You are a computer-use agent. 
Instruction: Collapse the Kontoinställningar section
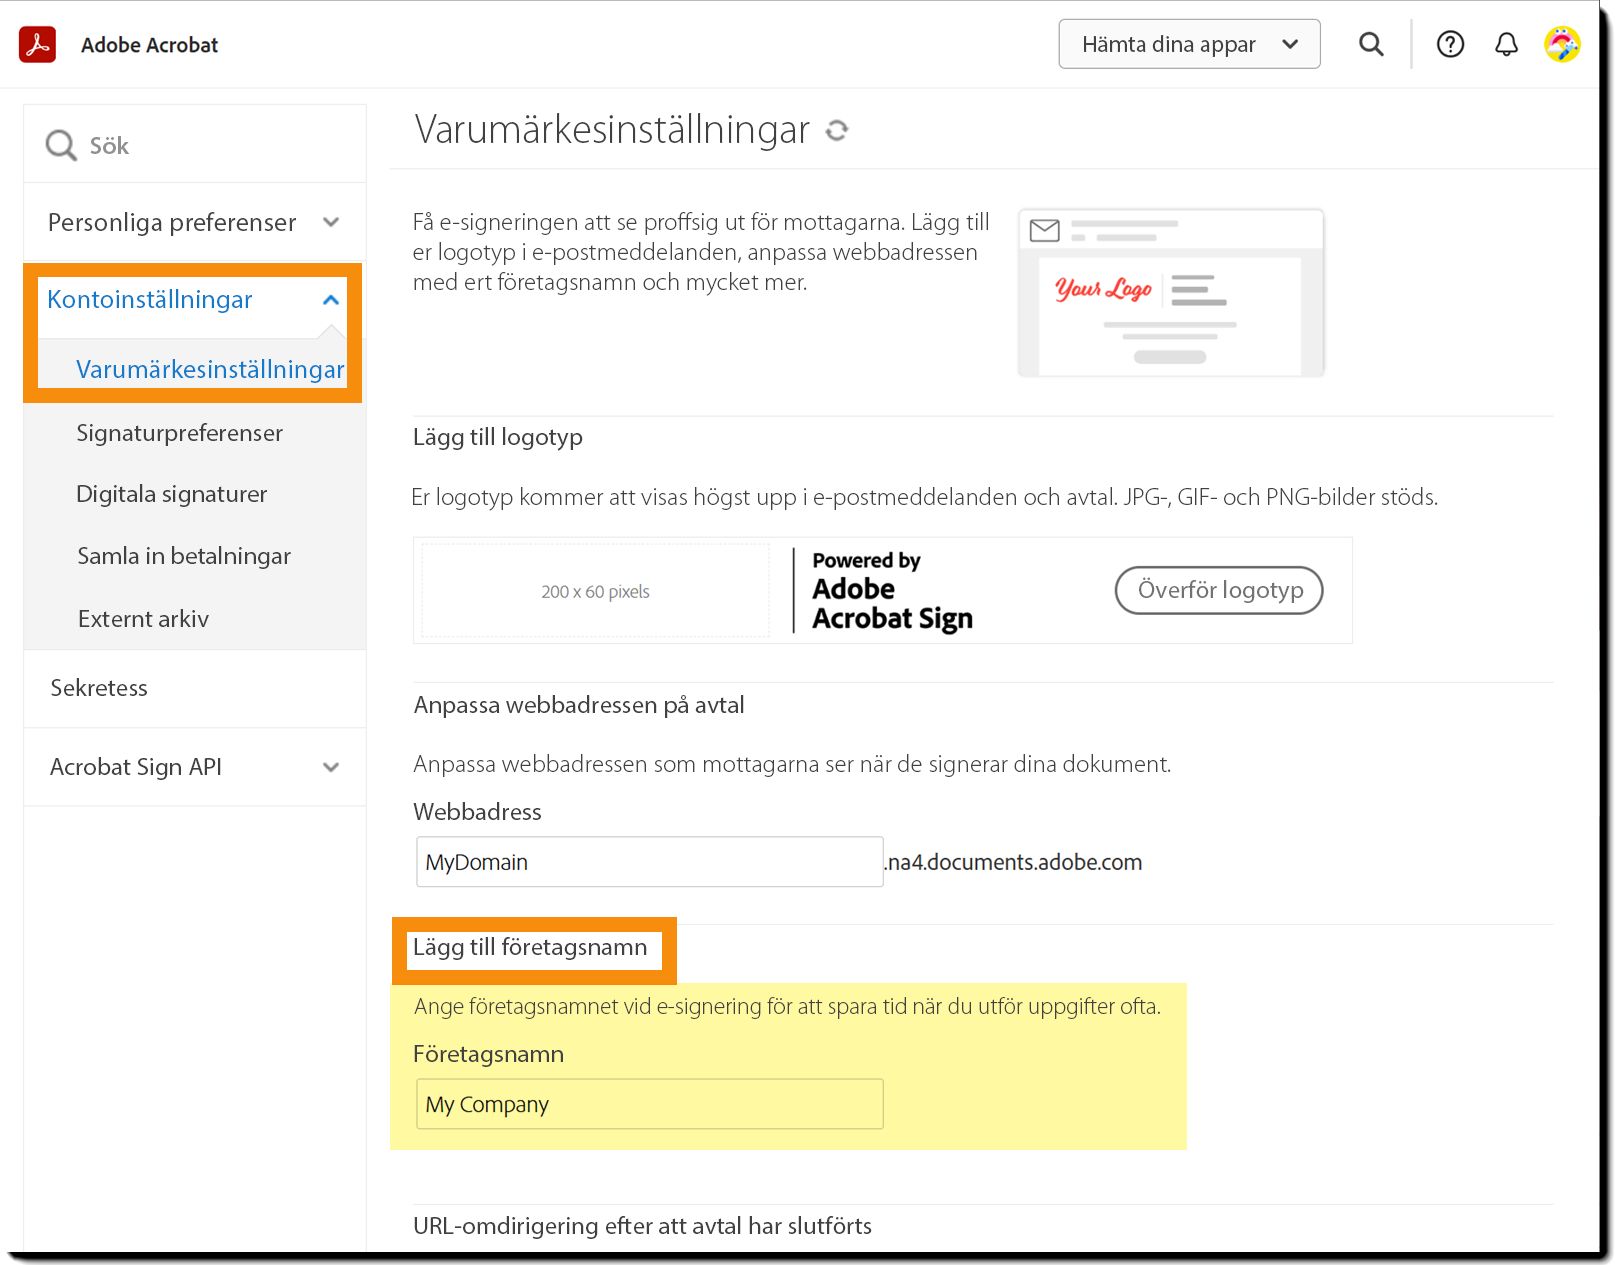193,300
